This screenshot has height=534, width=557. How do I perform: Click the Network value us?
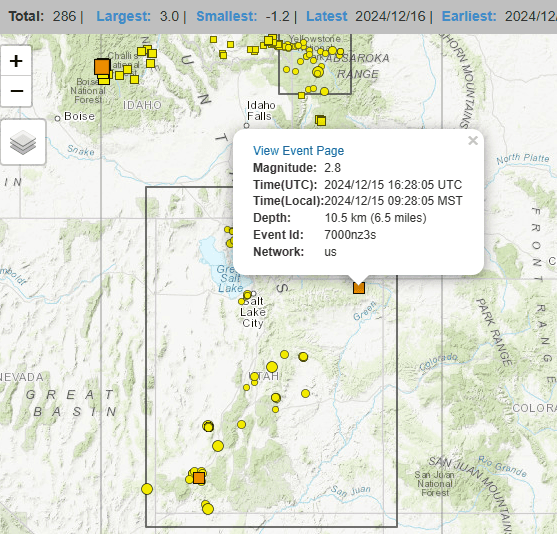tap(330, 252)
